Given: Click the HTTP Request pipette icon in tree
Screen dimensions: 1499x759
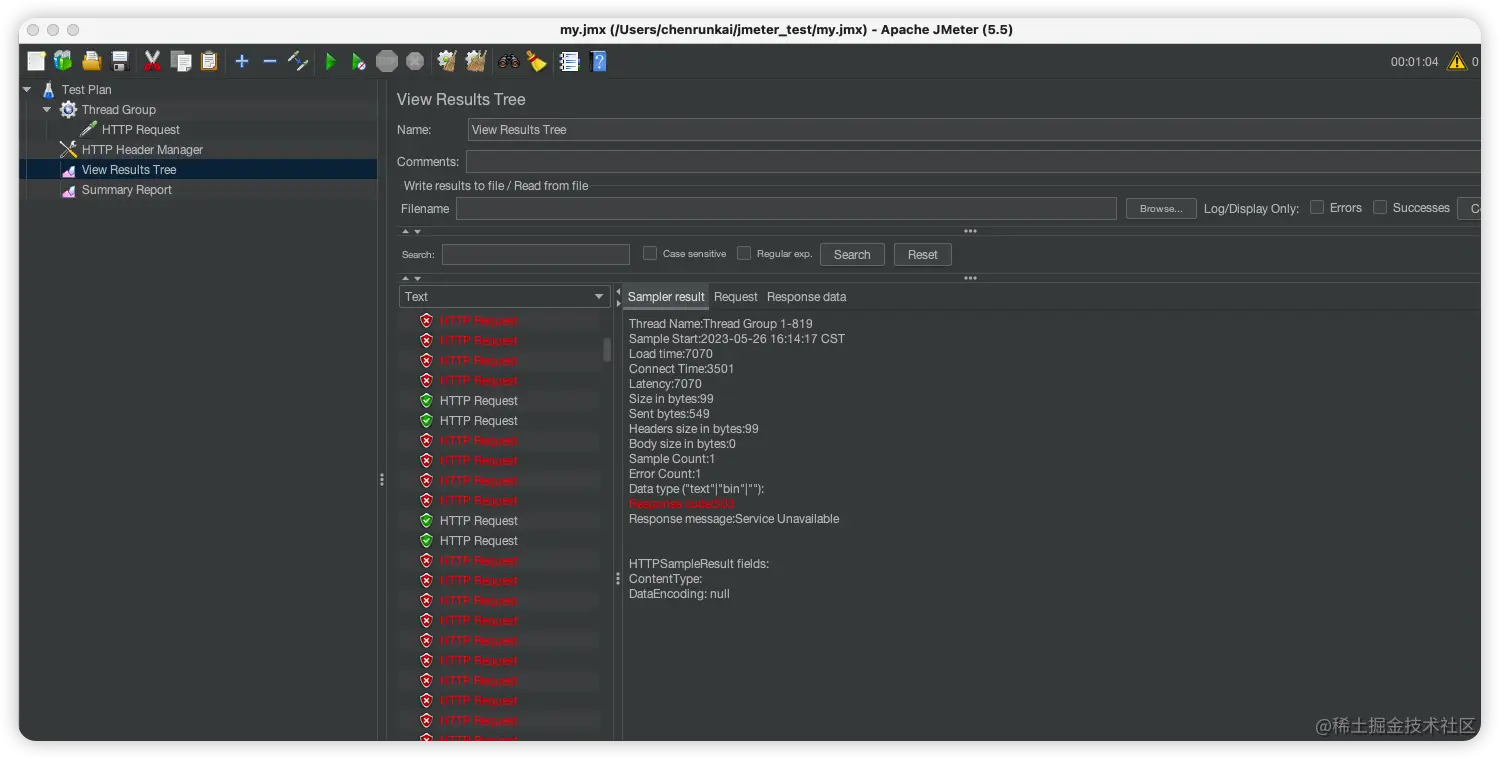Looking at the screenshot, I should (88, 130).
